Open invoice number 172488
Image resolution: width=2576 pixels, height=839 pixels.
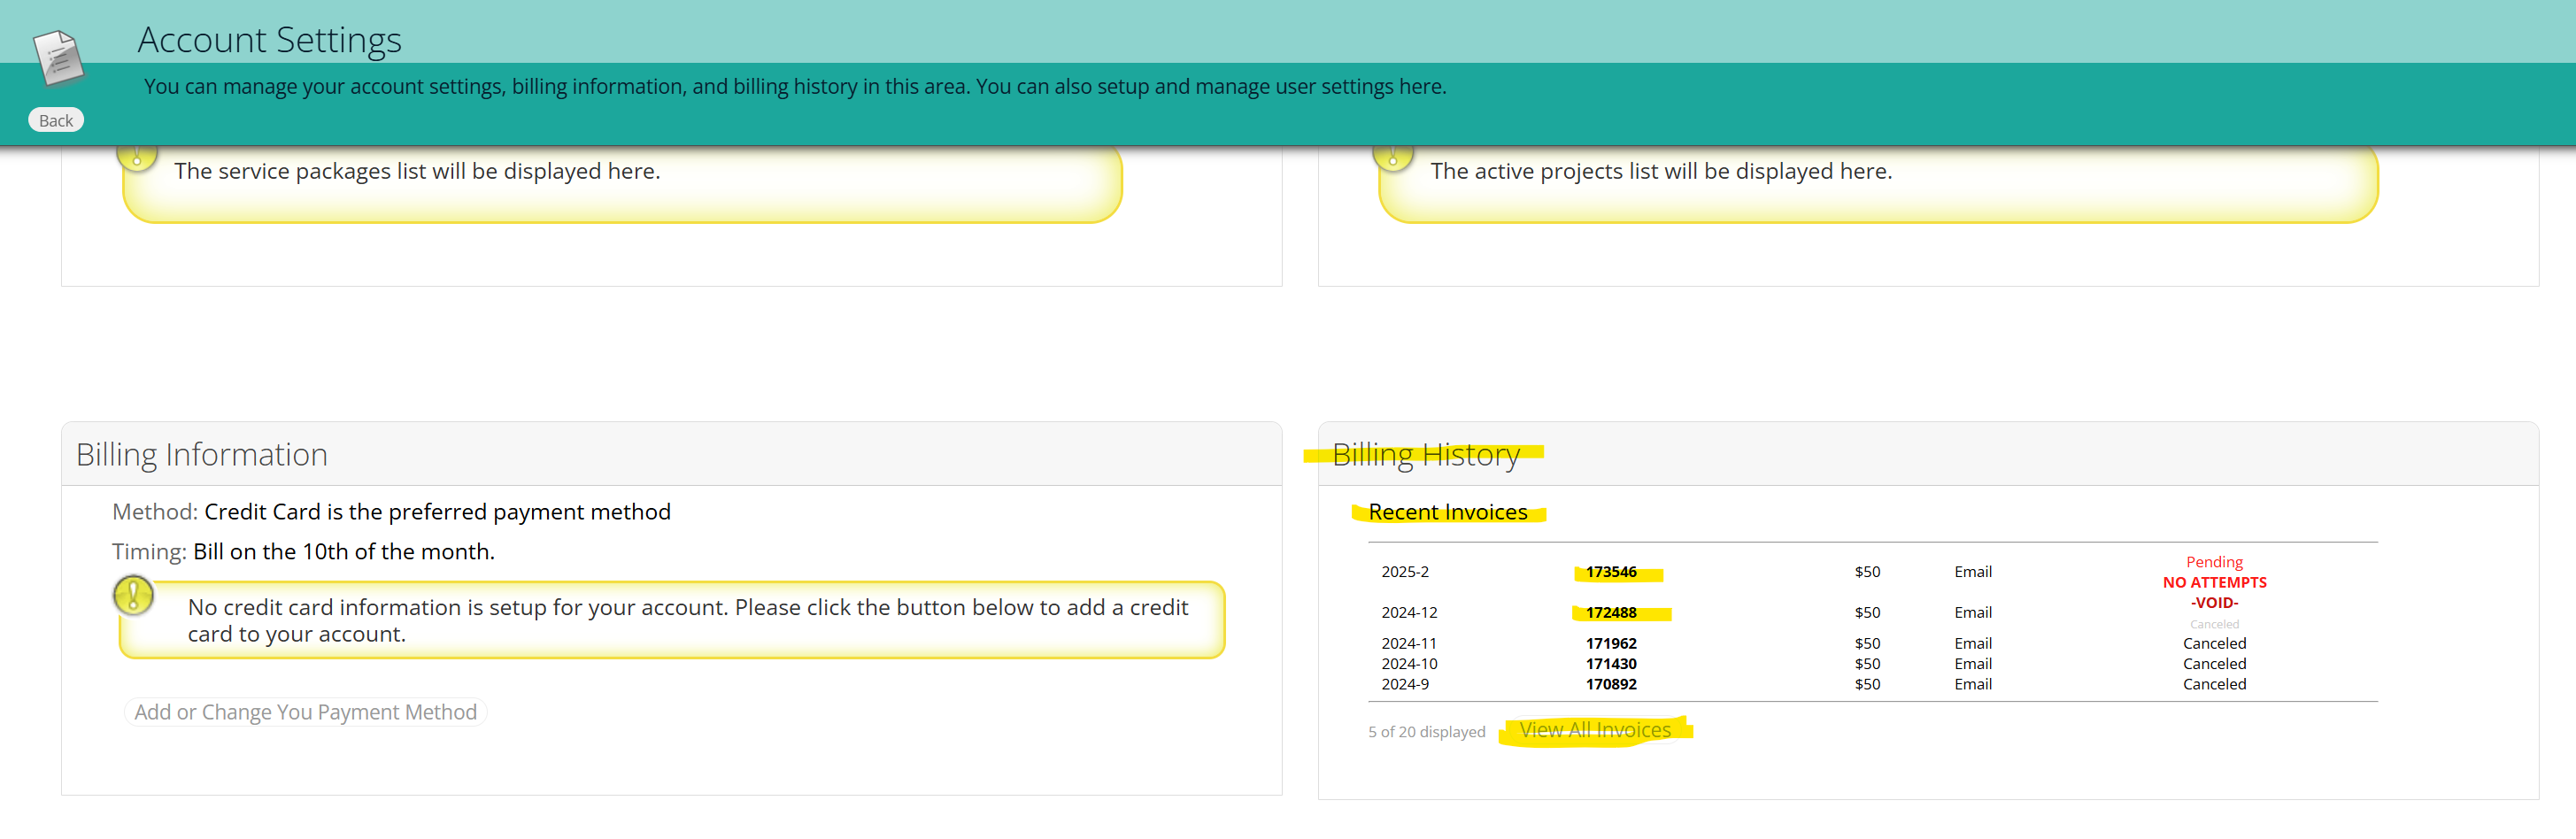pyautogui.click(x=1611, y=612)
